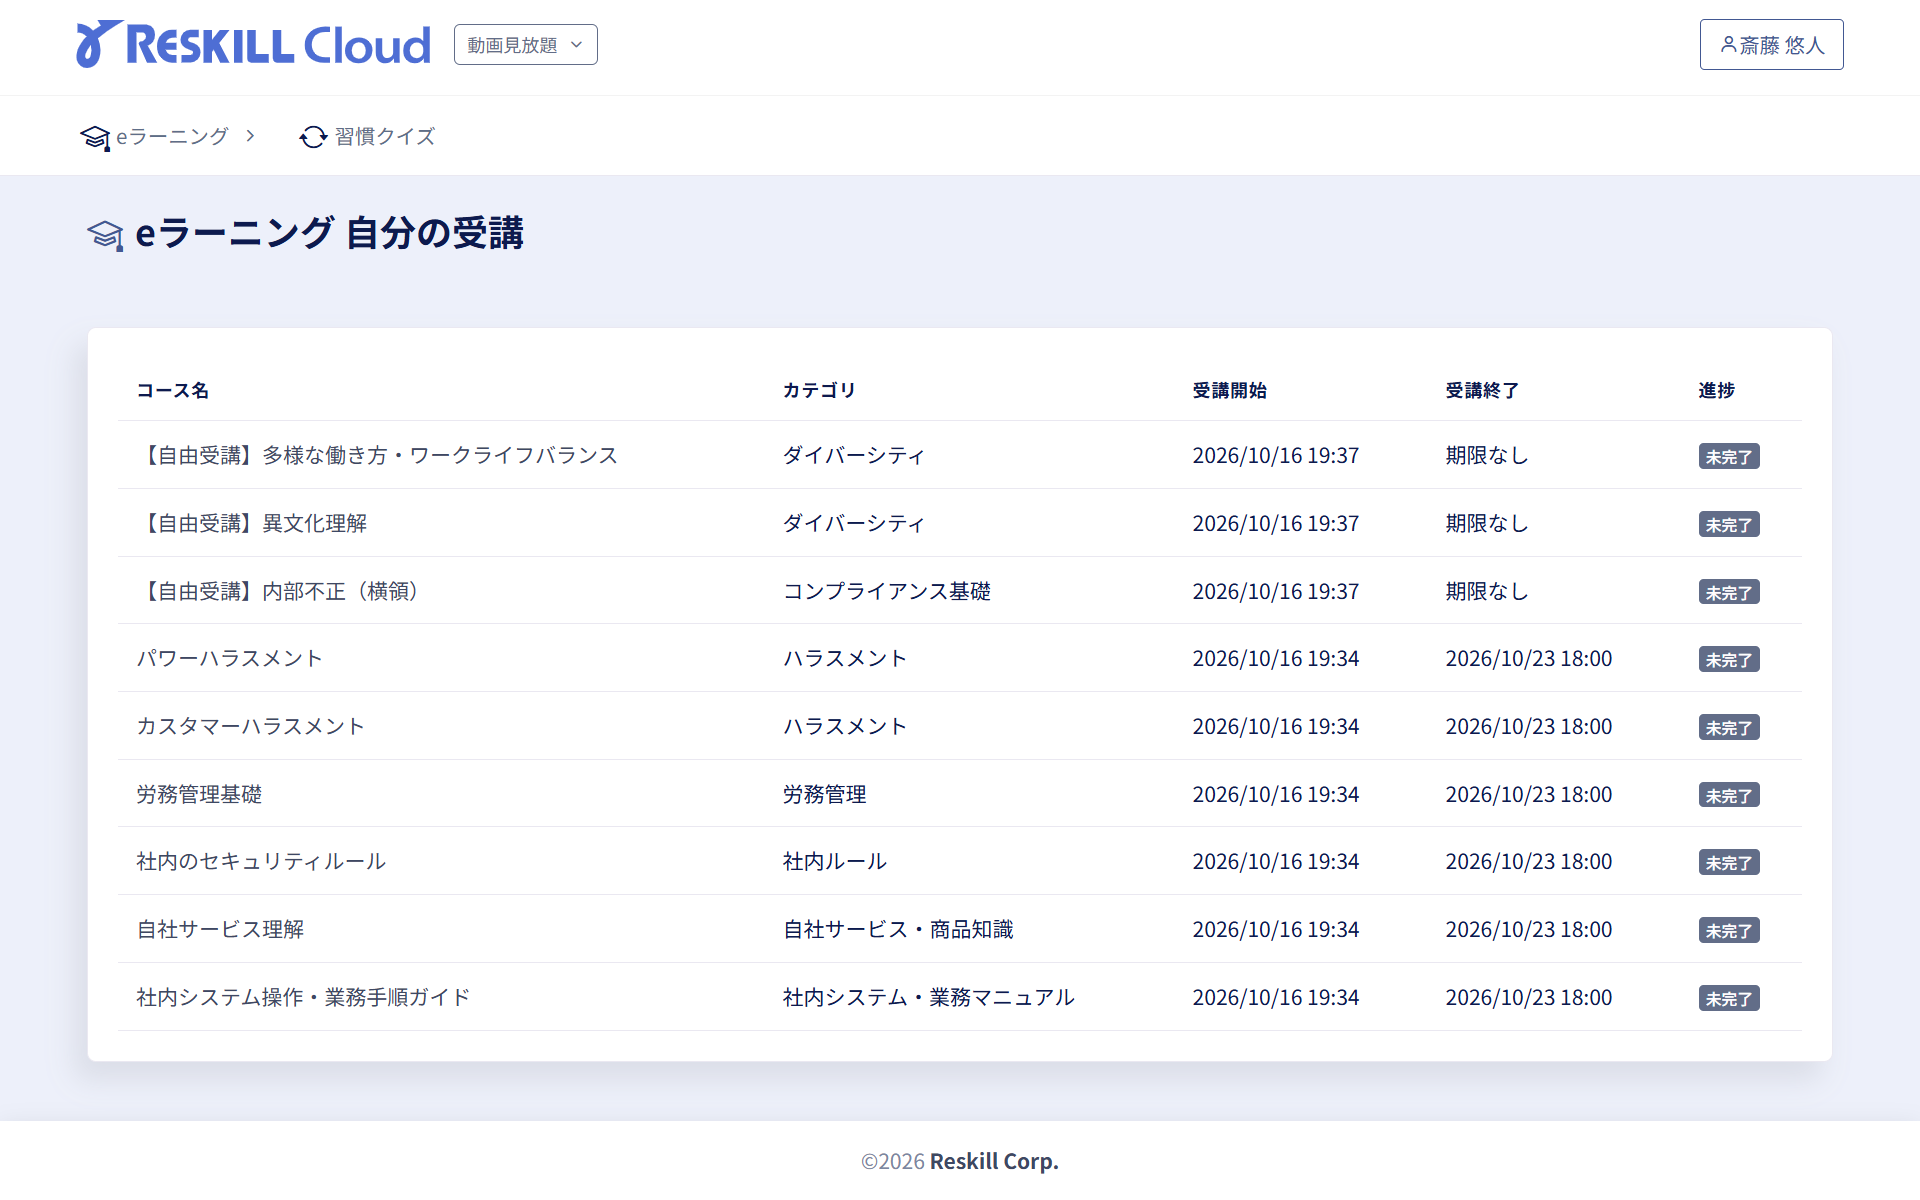
Task: Click the コース名 column header
Action: [x=173, y=390]
